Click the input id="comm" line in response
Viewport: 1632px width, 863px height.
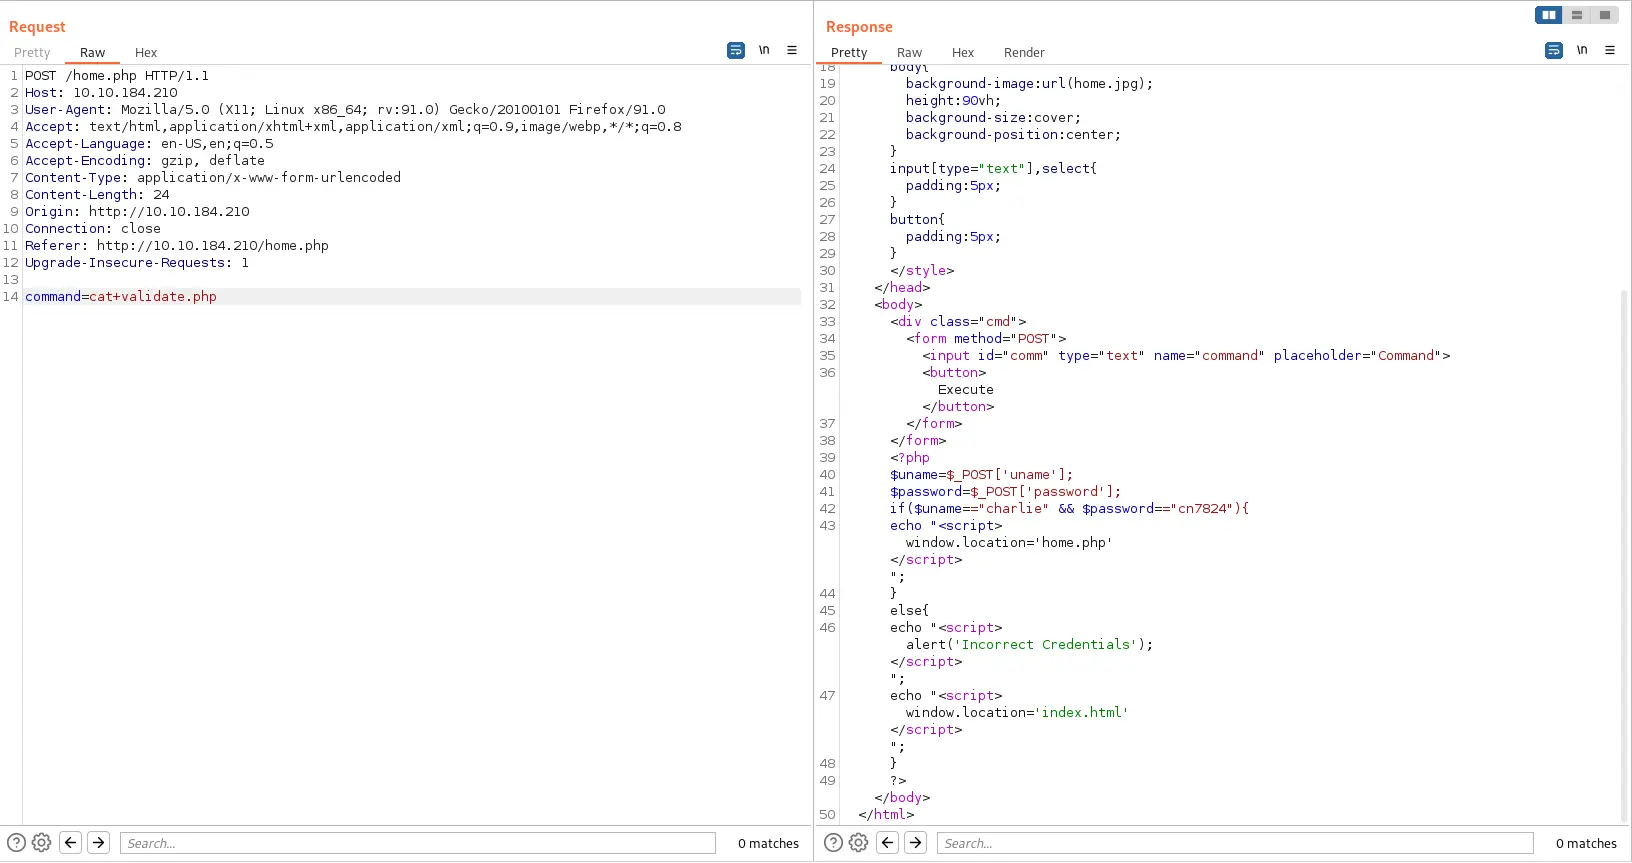(x=1186, y=356)
